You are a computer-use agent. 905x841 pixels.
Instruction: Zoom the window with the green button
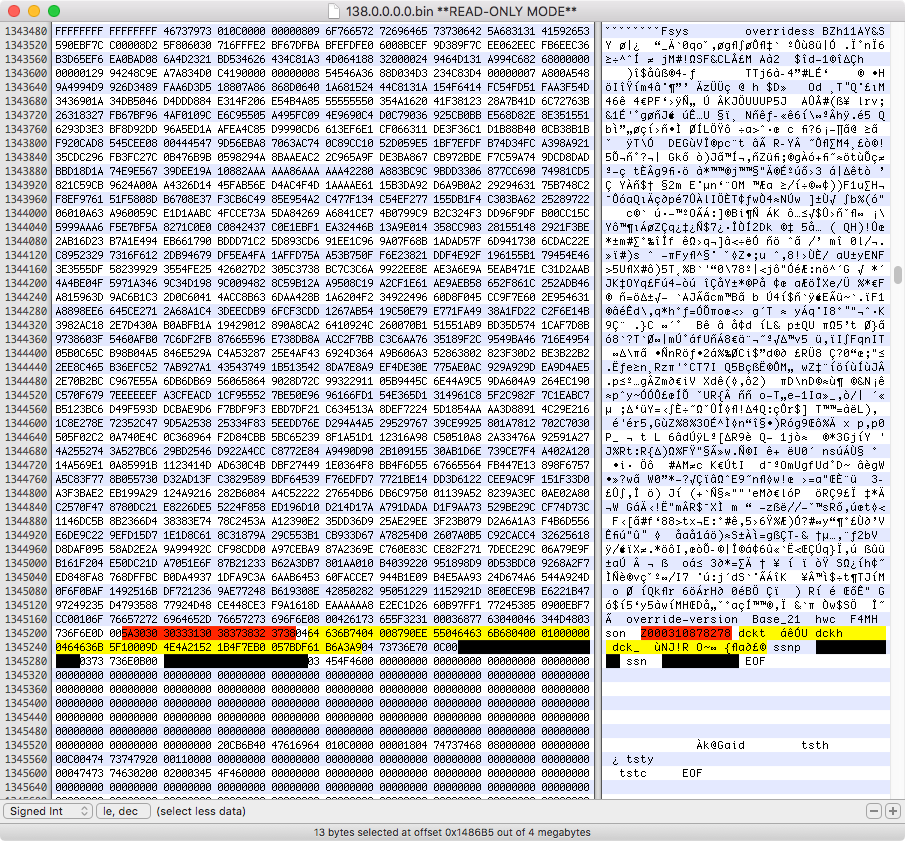[54, 11]
